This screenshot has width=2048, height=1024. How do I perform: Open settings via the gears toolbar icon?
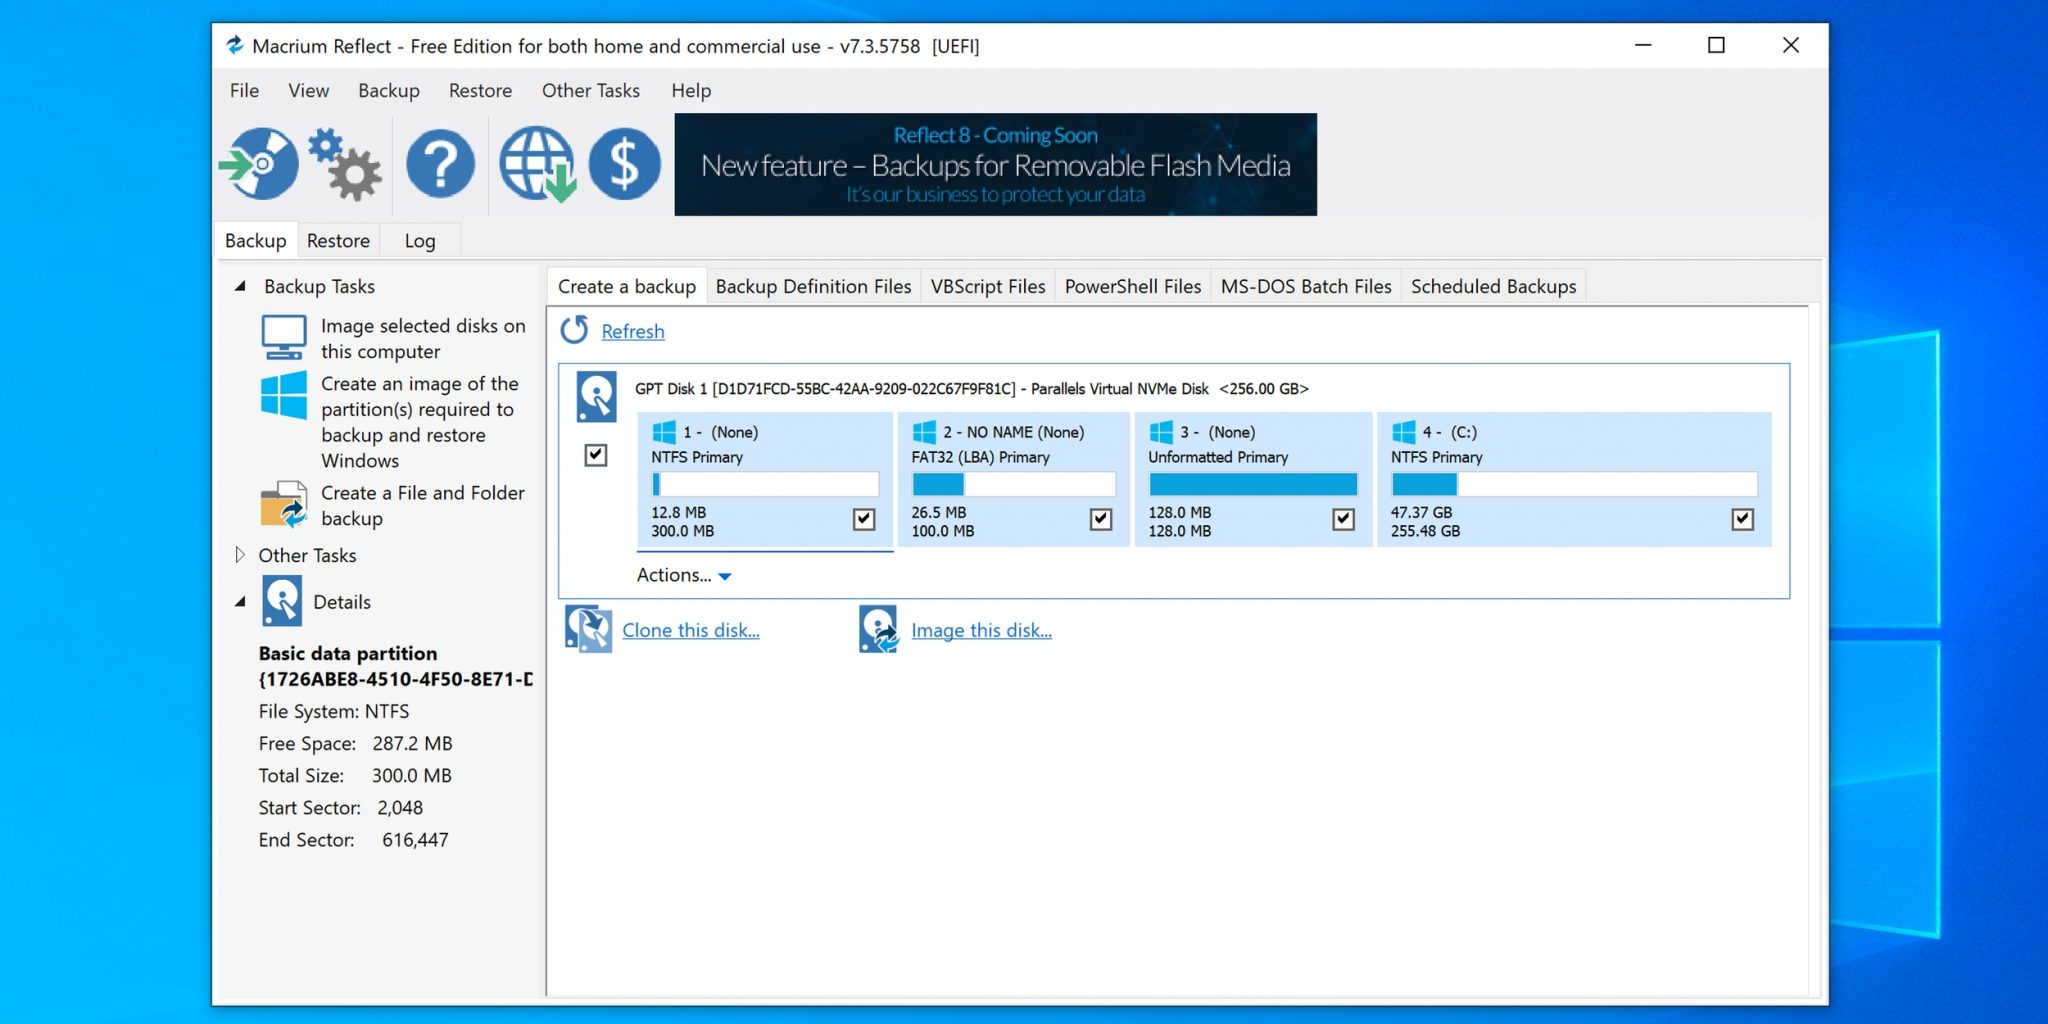(x=345, y=164)
